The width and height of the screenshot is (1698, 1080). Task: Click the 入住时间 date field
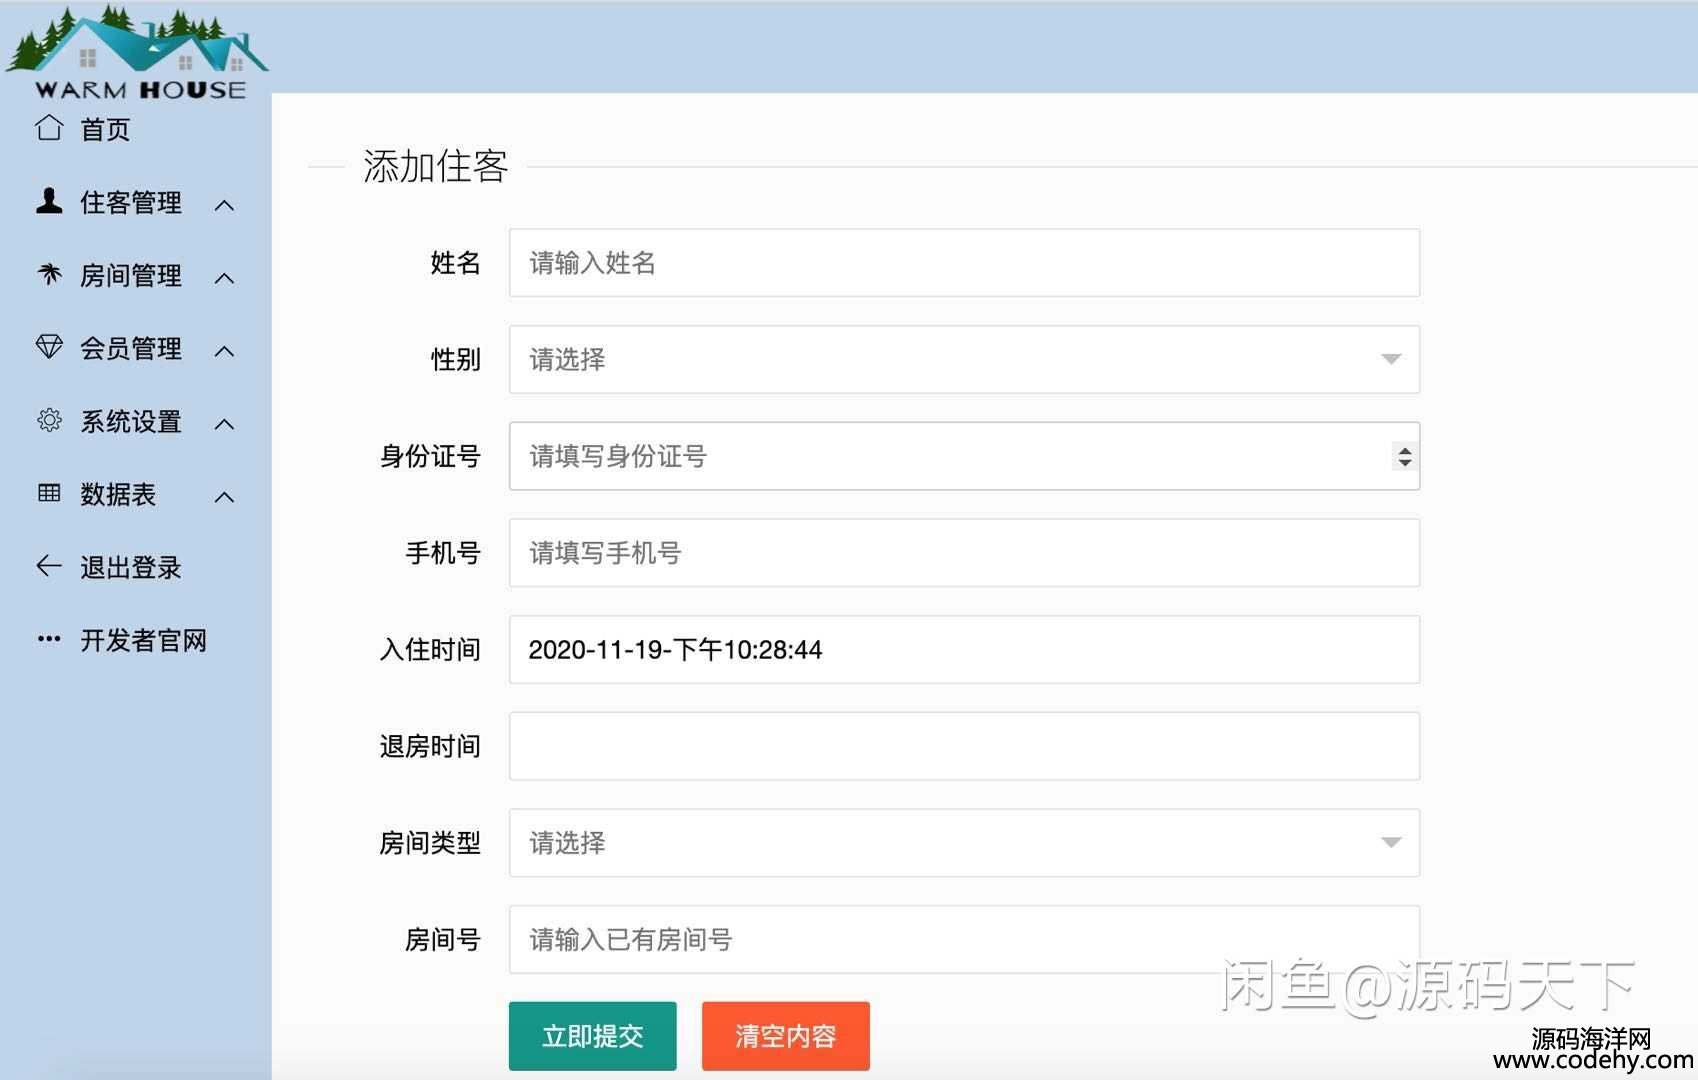point(964,649)
